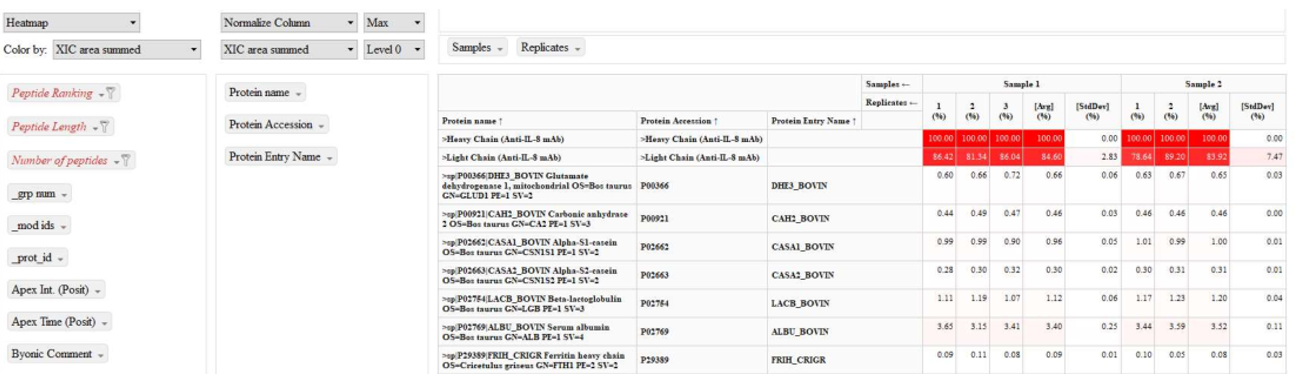Select the Sample 1 column group header

(x=1021, y=85)
